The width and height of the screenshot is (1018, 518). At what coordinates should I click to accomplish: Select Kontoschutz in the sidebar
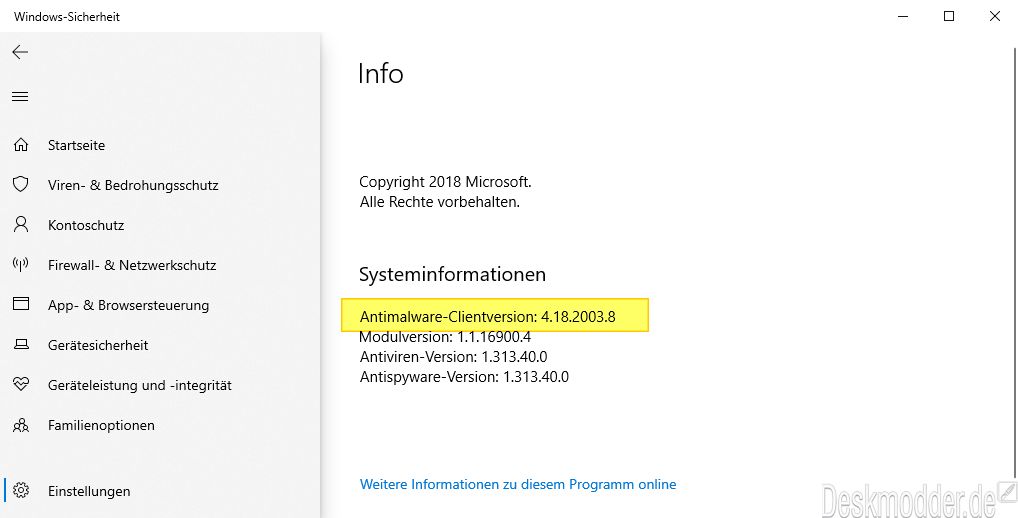(x=86, y=225)
